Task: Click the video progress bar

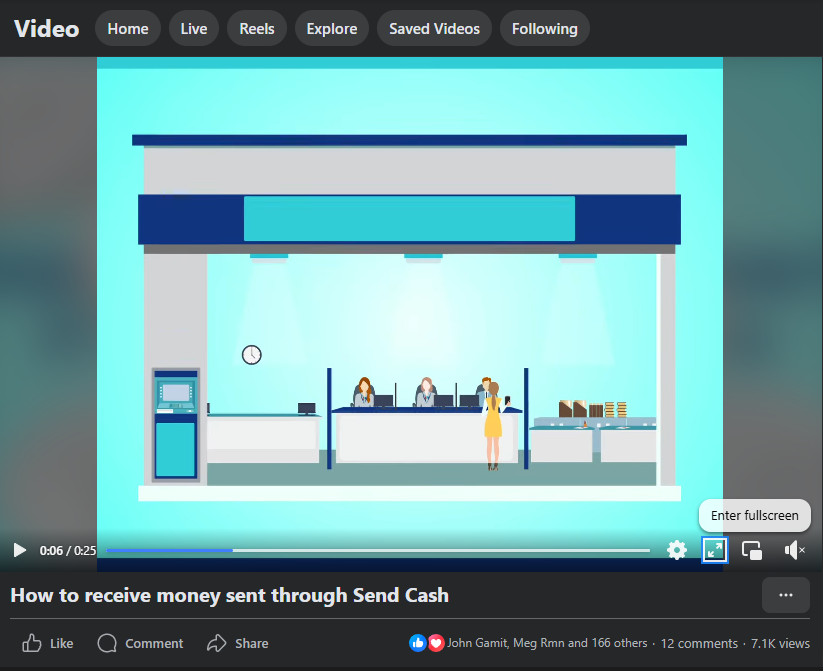Action: click(378, 550)
